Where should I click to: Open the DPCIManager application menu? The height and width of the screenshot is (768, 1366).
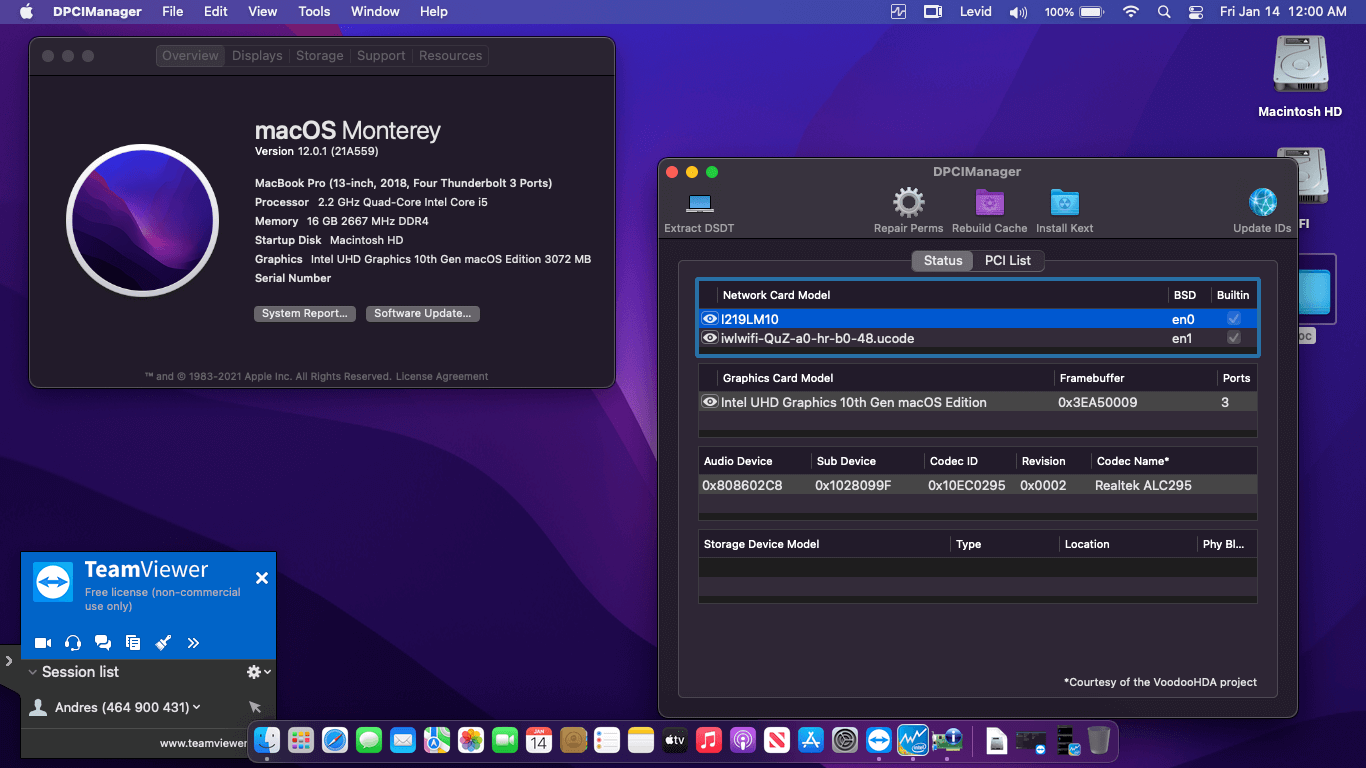[x=97, y=12]
